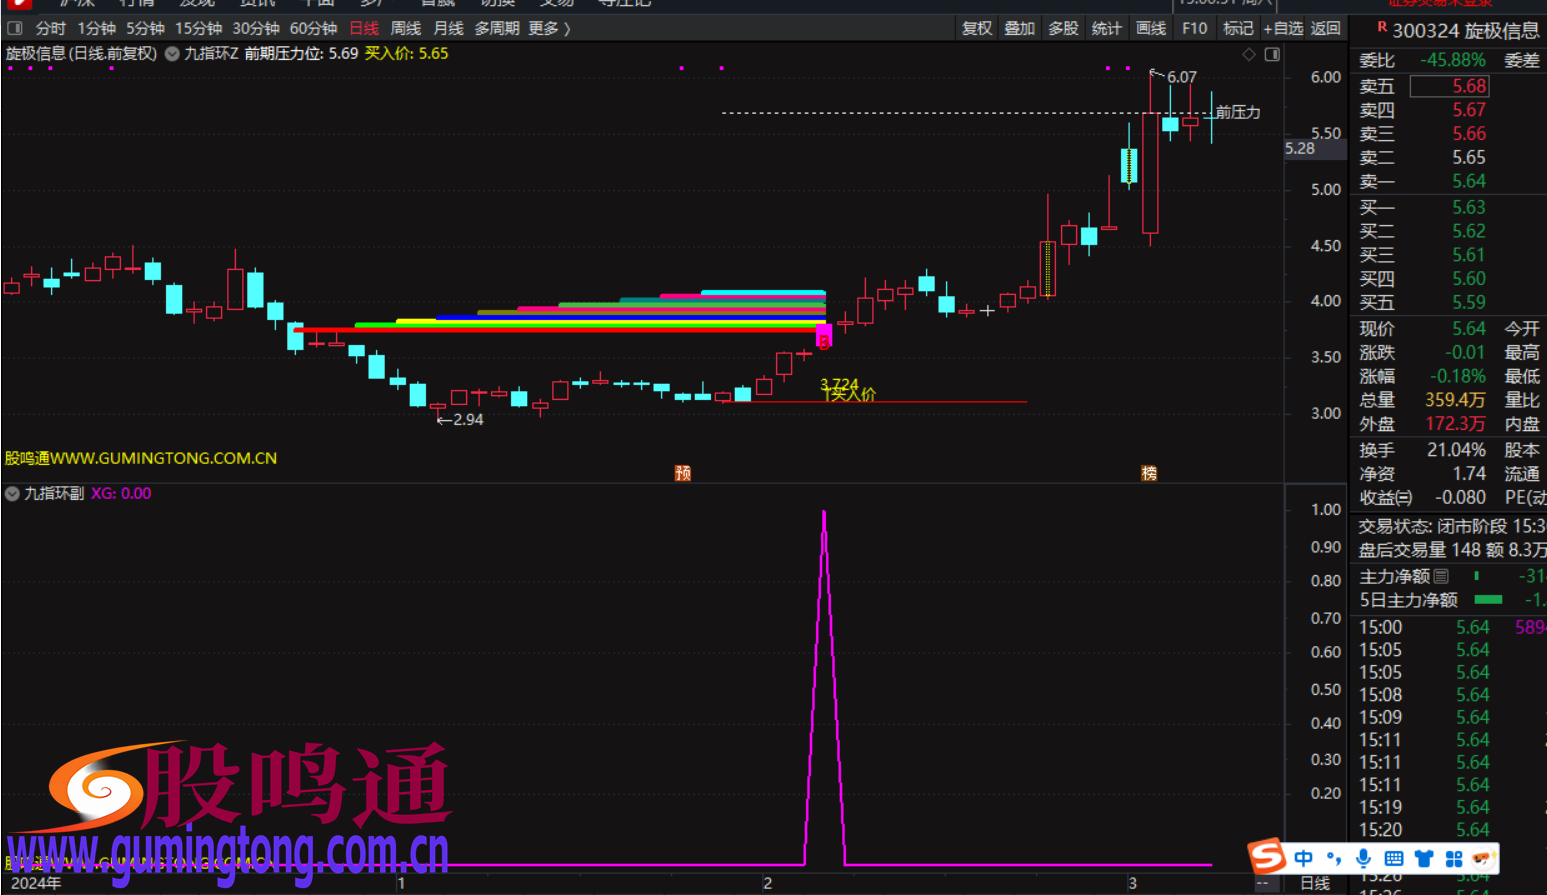Expand the 九指环副 sub-indicator dropdown

pyautogui.click(x=12, y=493)
